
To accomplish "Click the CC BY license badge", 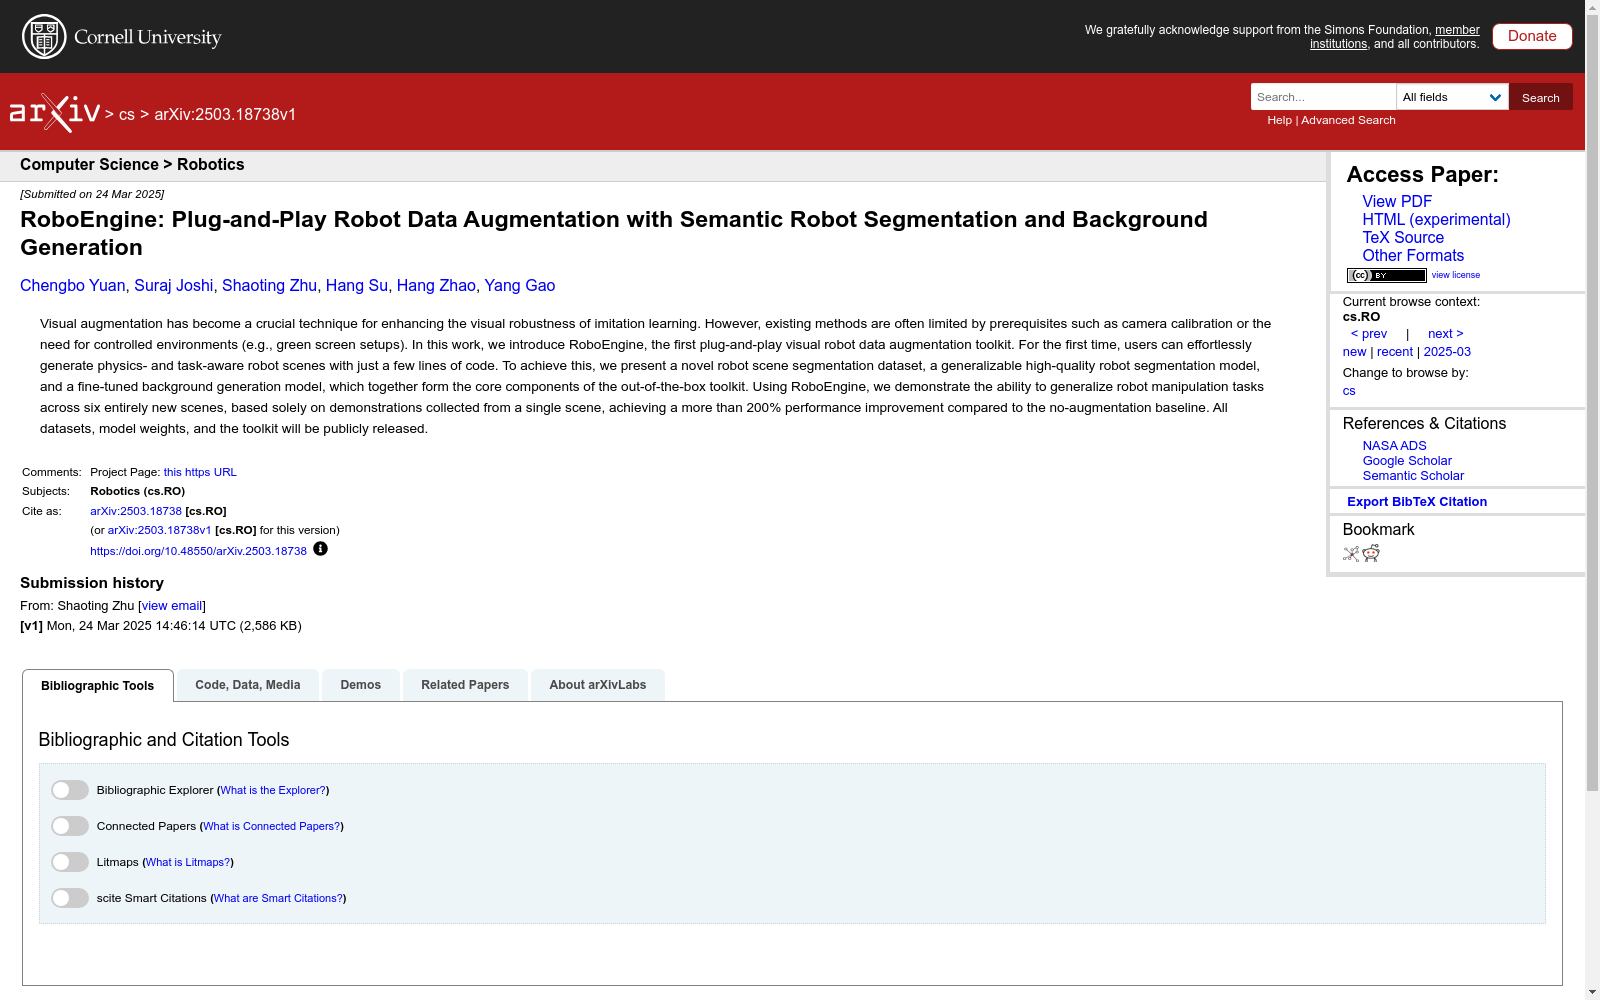I will (x=1386, y=275).
